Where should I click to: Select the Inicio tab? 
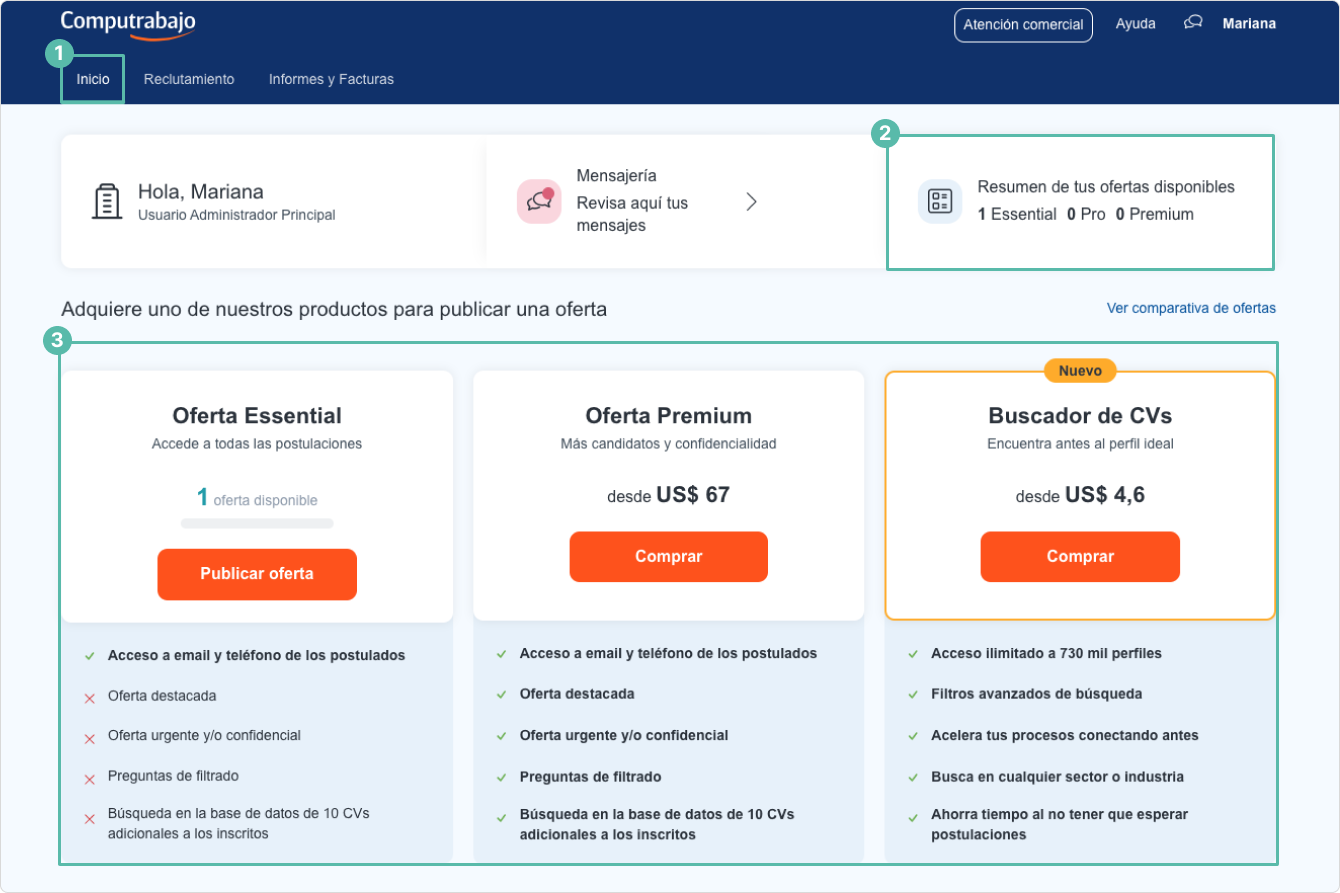[x=91, y=78]
